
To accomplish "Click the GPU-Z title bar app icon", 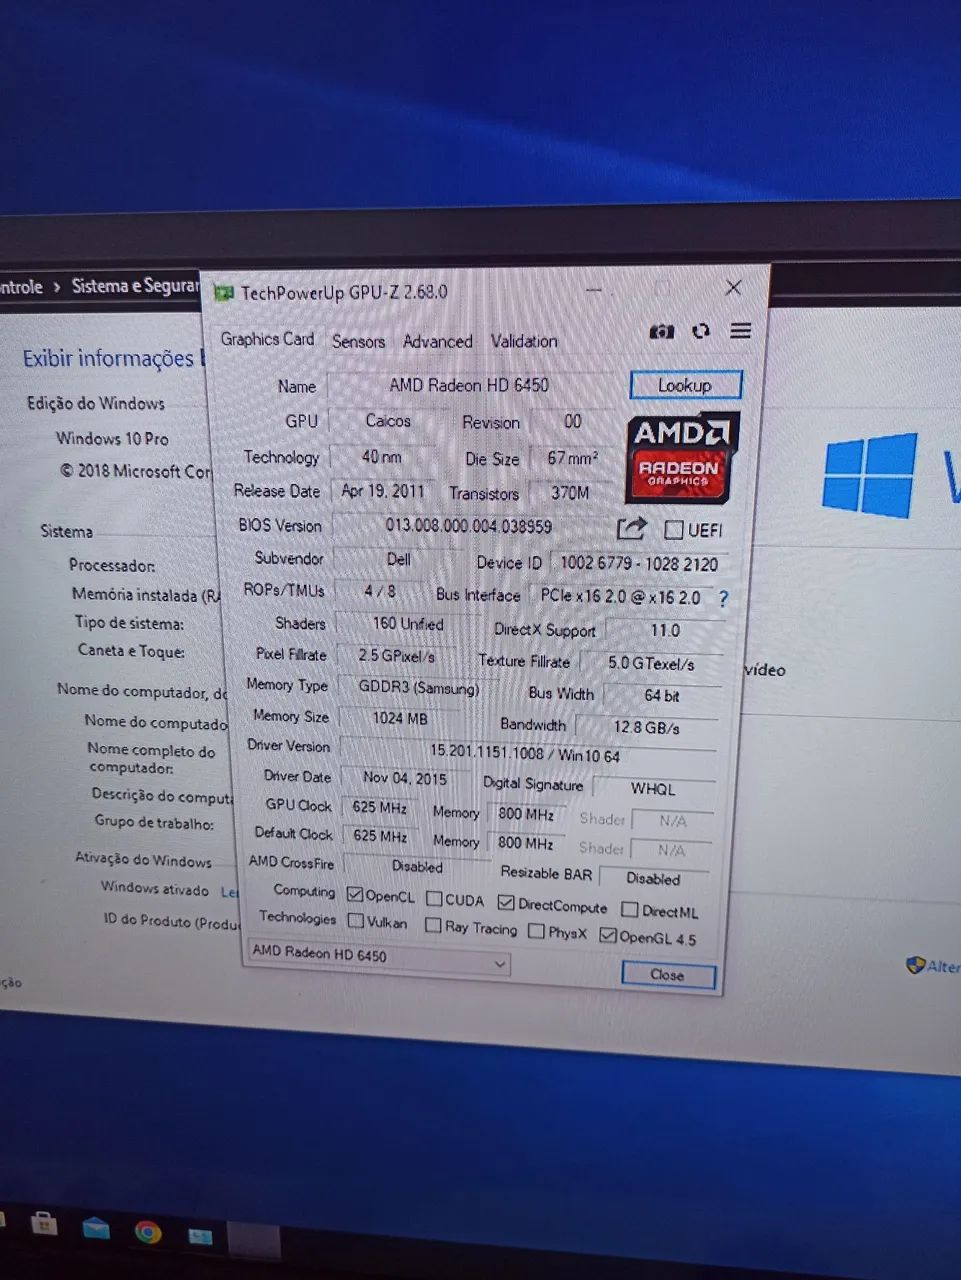I will (x=223, y=293).
